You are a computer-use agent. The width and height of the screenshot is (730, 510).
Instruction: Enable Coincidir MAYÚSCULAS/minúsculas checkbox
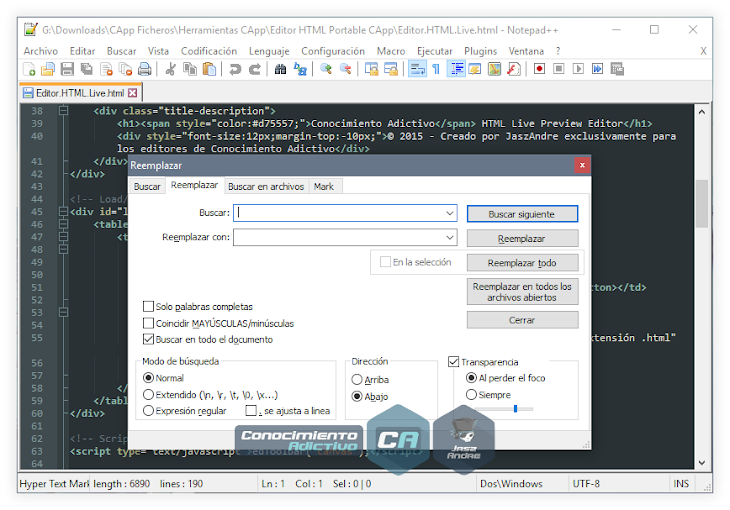[149, 323]
